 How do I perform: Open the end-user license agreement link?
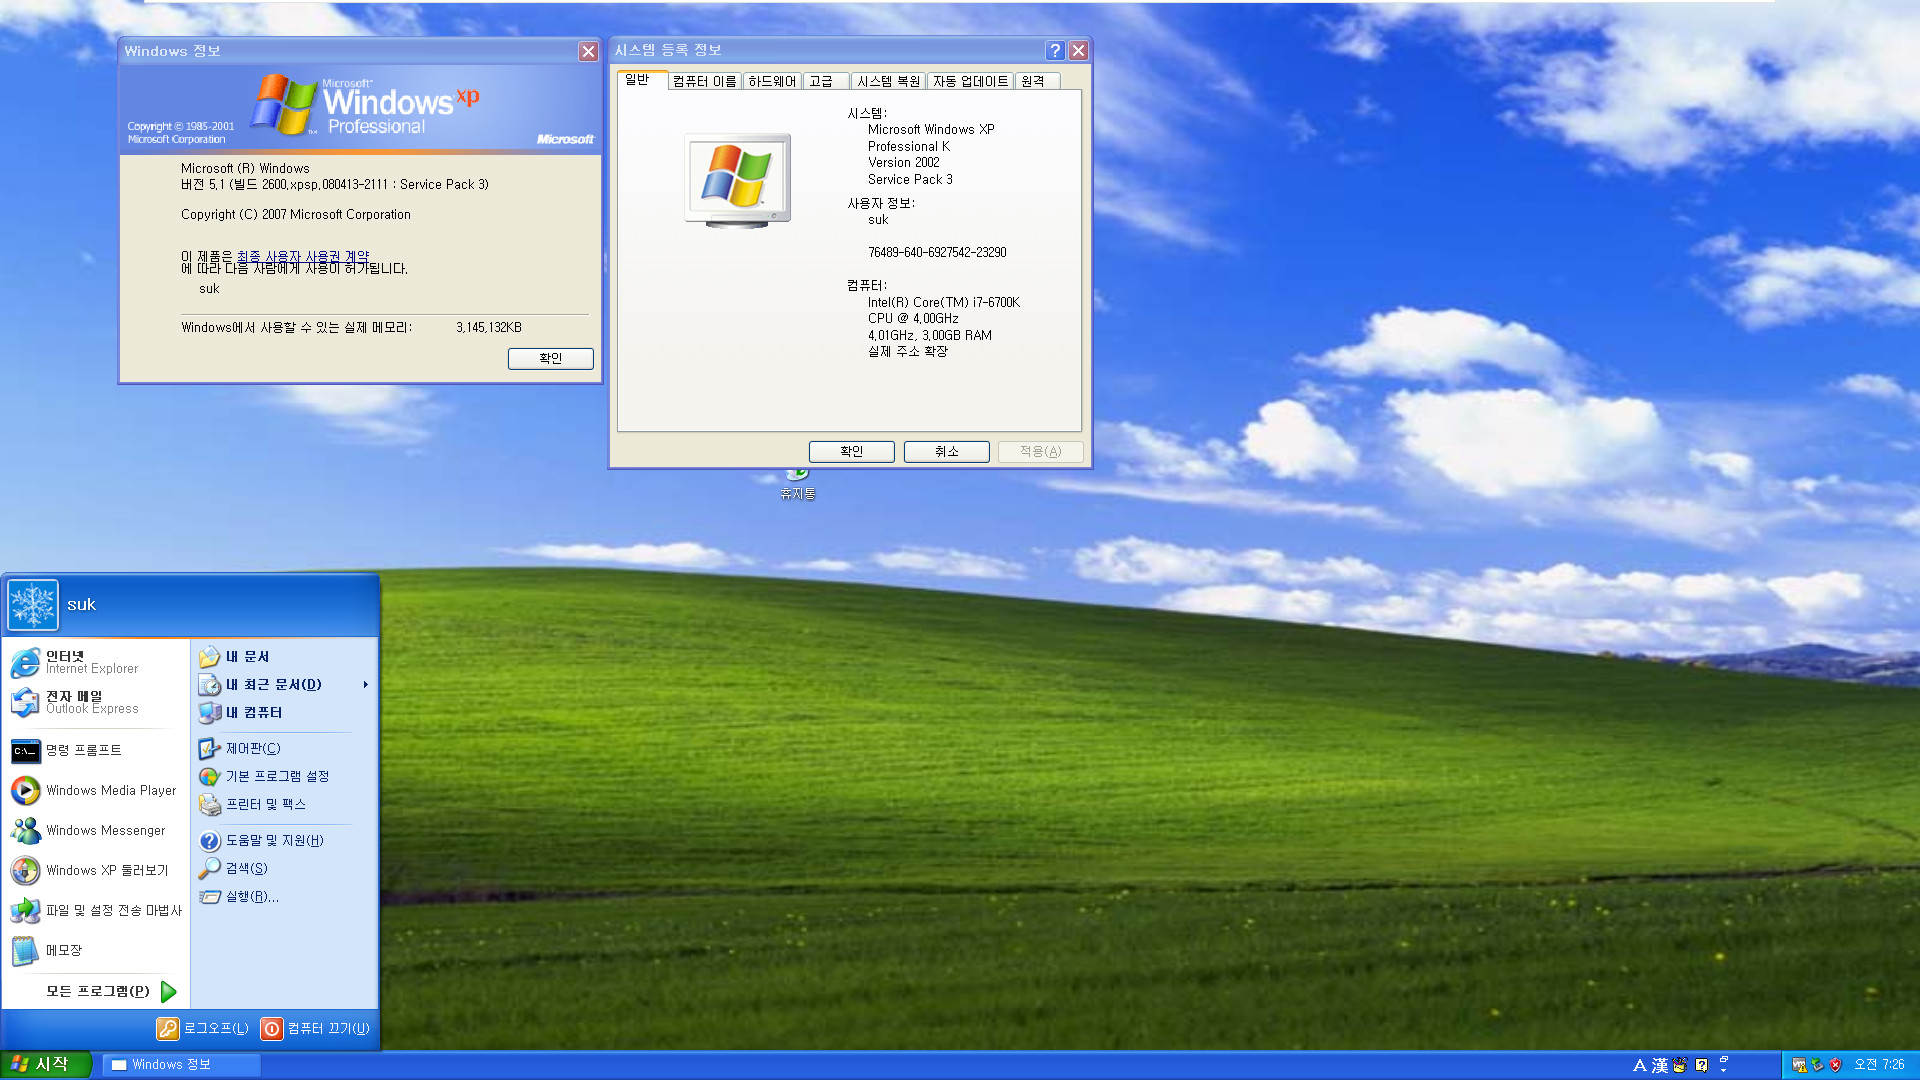[x=303, y=257]
